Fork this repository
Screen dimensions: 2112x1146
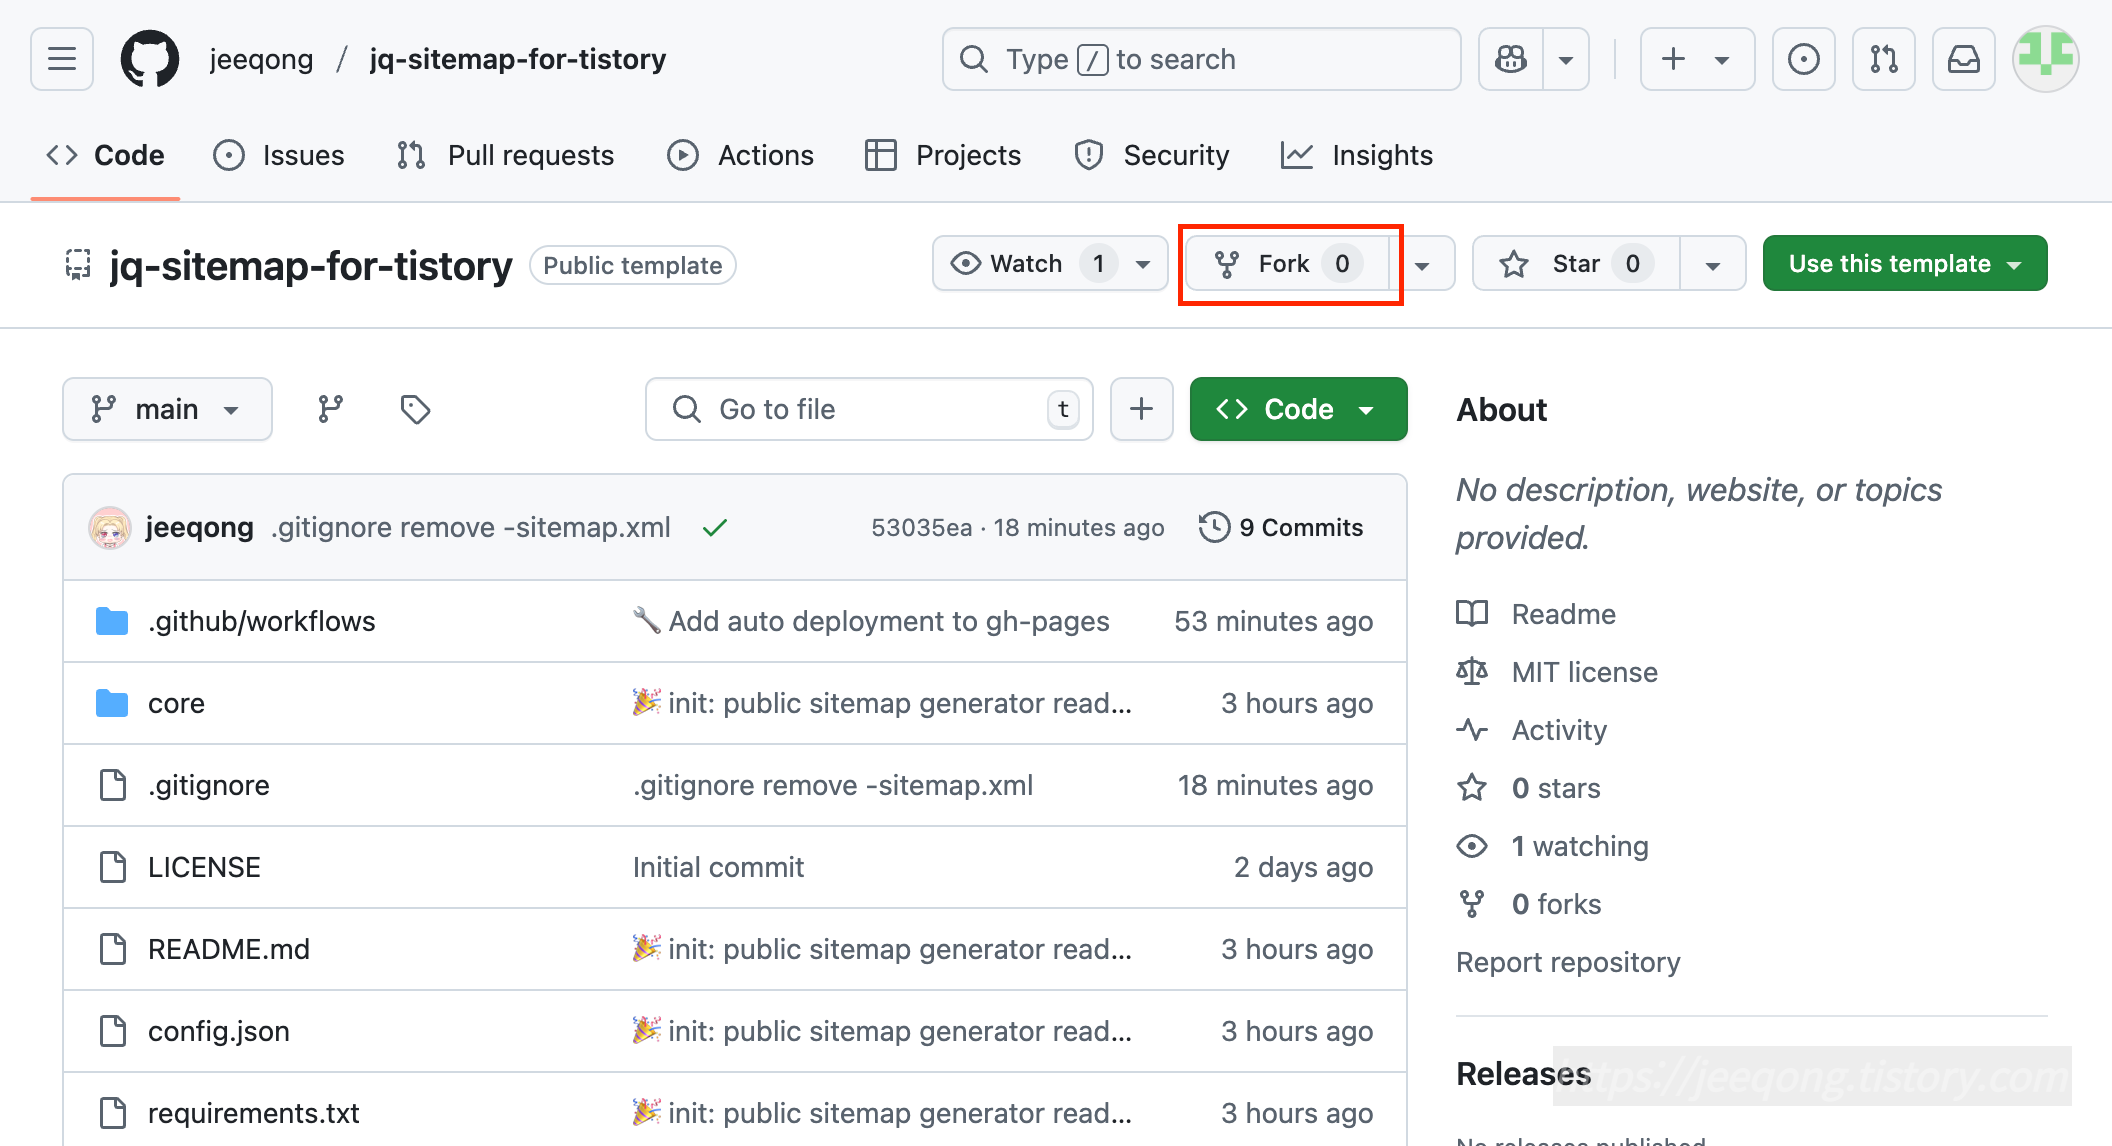pos(1284,264)
